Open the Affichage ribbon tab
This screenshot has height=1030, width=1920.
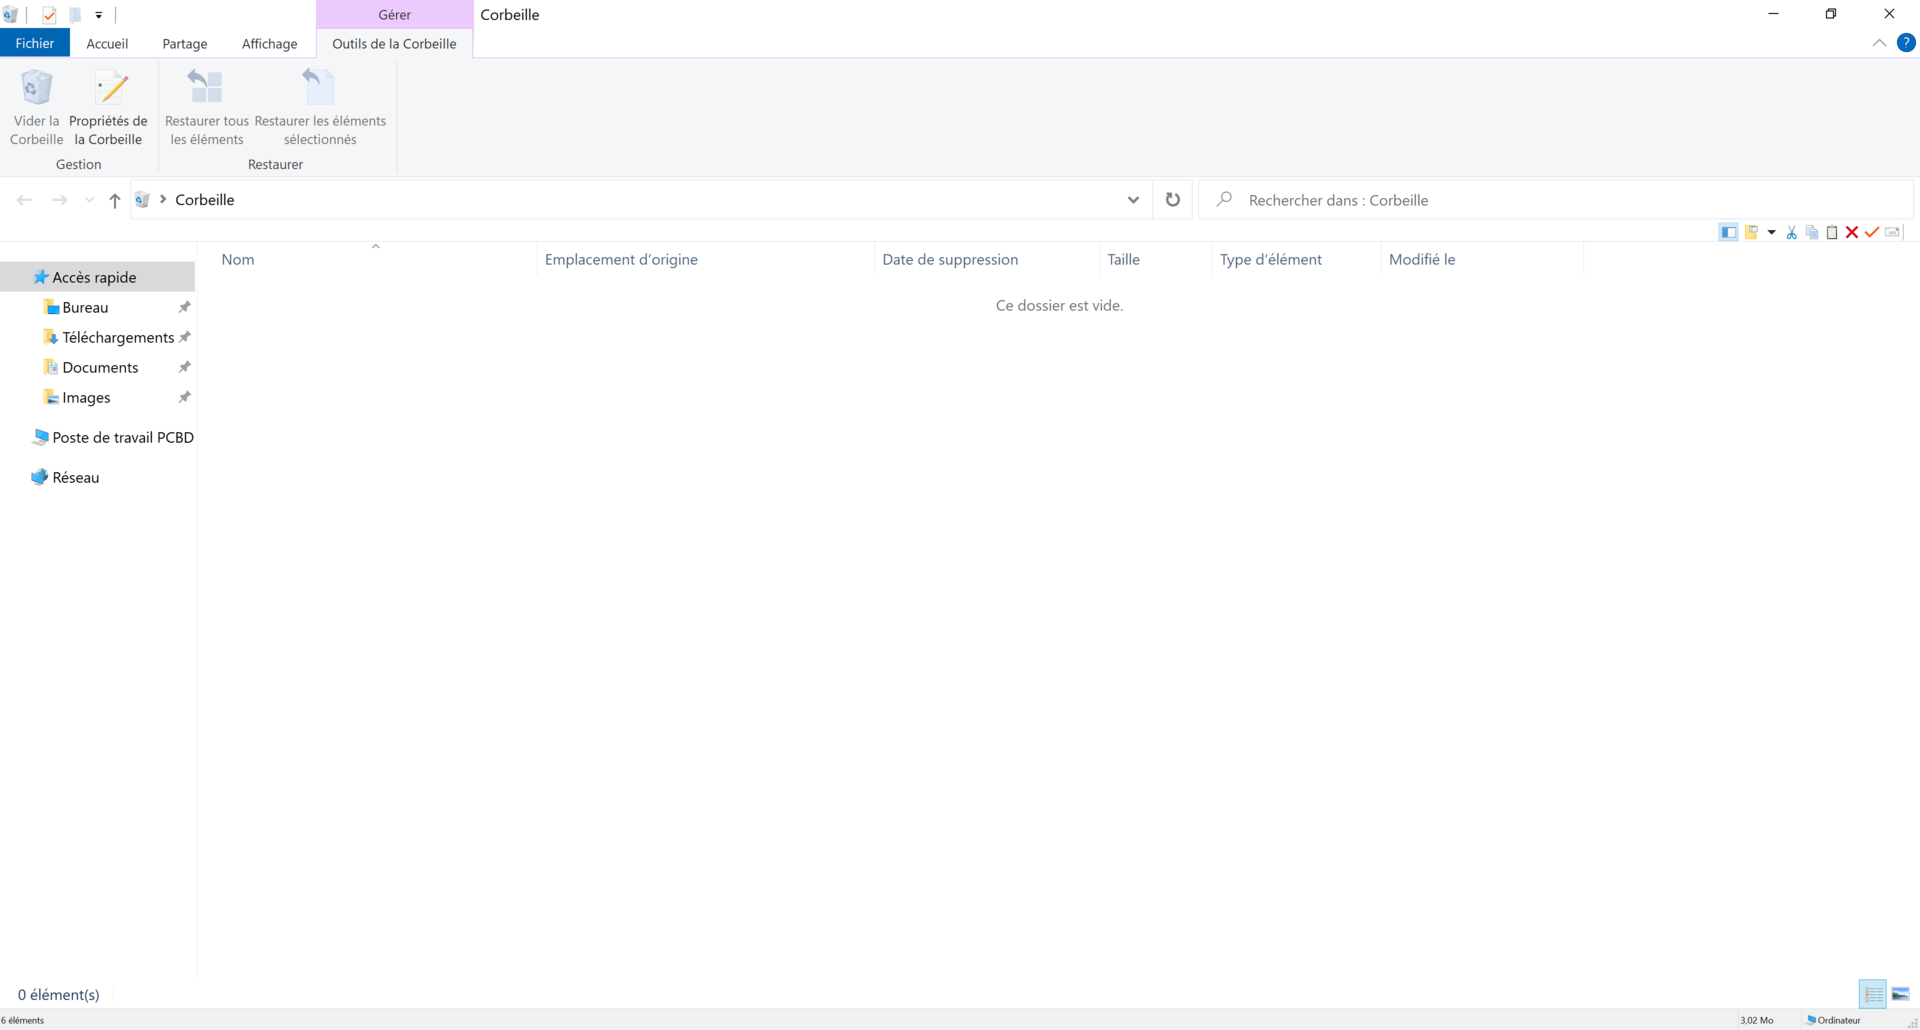click(x=269, y=44)
